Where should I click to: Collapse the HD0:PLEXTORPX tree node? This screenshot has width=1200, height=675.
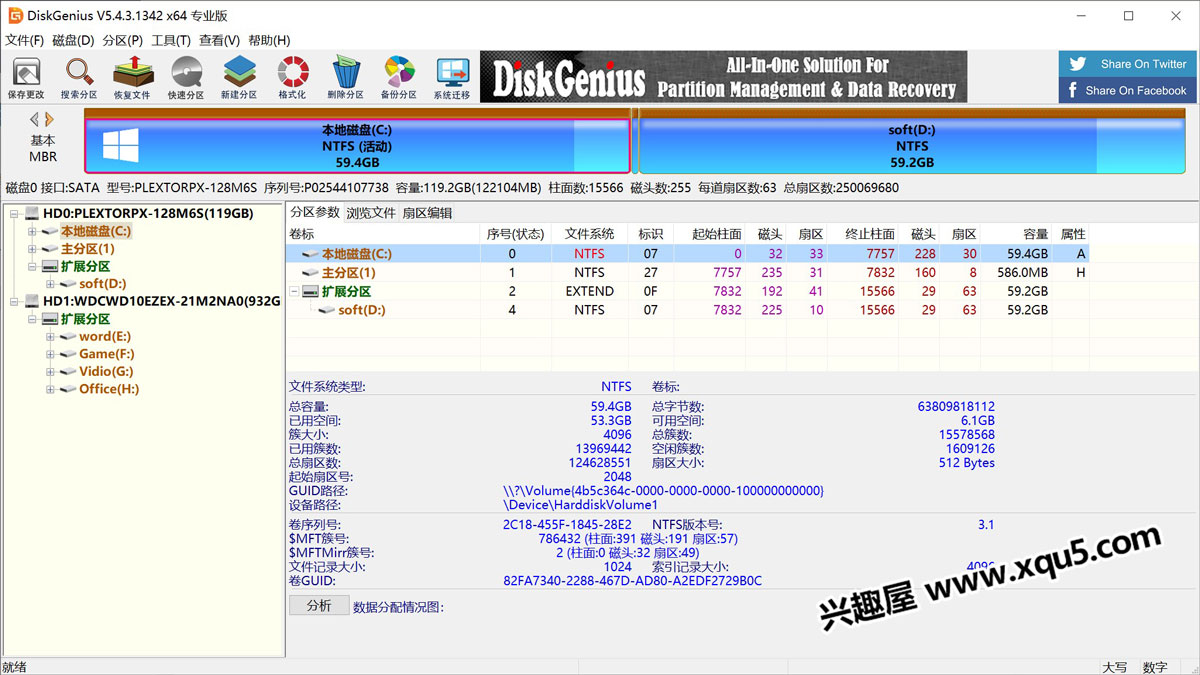click(x=14, y=214)
